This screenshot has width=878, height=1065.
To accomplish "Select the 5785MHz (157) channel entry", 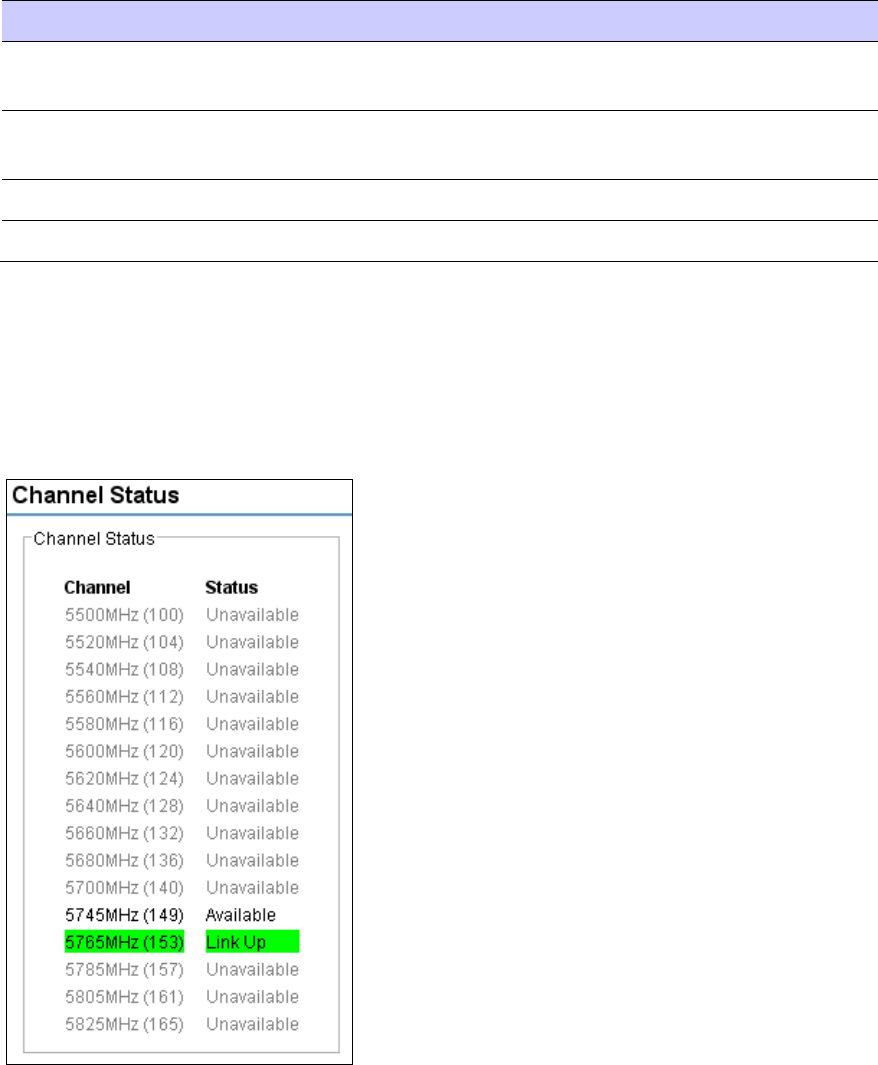I will 124,969.
